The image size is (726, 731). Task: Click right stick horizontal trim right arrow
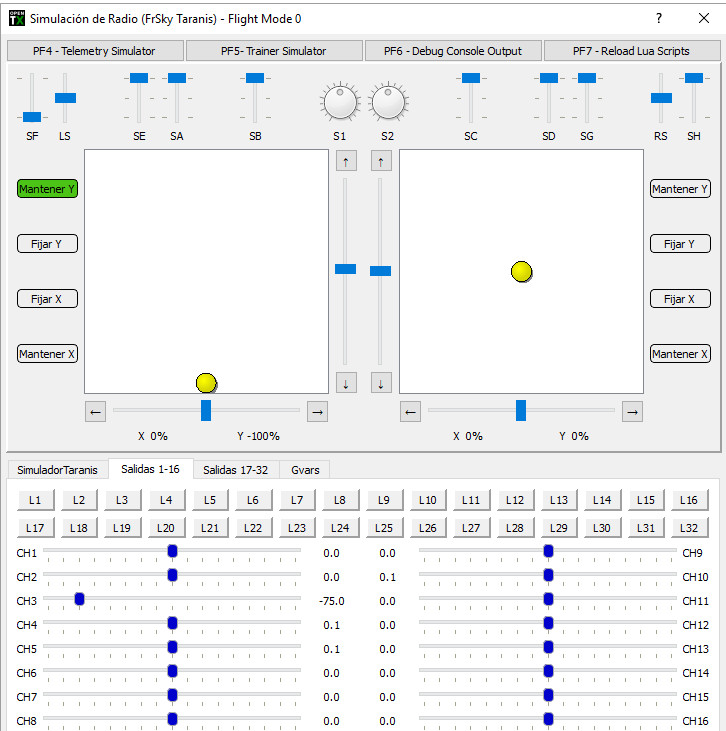[x=632, y=411]
